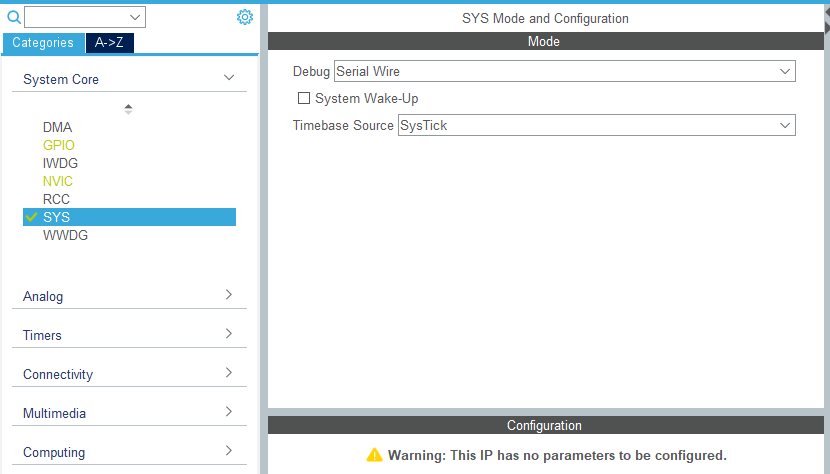Open the search field dropdown arrow
The width and height of the screenshot is (830, 474).
tap(136, 17)
